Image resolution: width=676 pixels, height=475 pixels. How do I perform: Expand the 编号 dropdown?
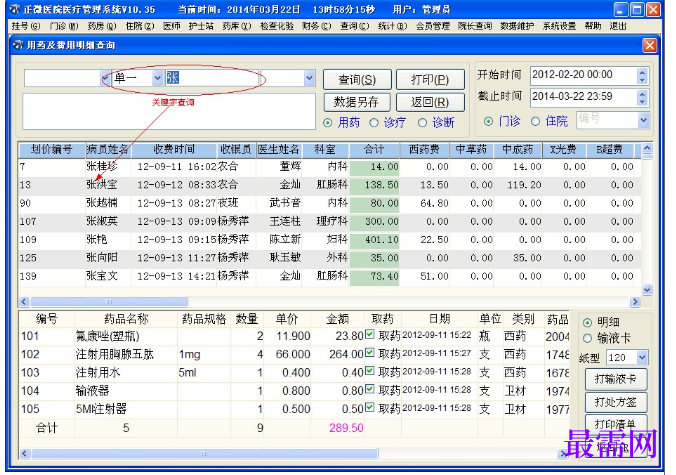[644, 120]
